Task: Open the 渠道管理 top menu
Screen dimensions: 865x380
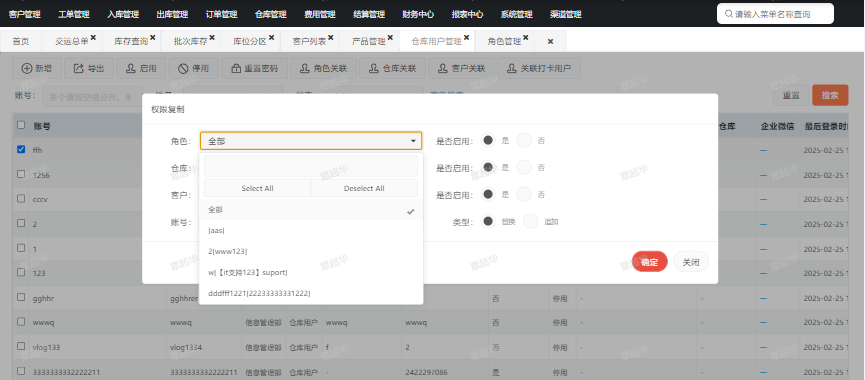Action: click(x=566, y=14)
